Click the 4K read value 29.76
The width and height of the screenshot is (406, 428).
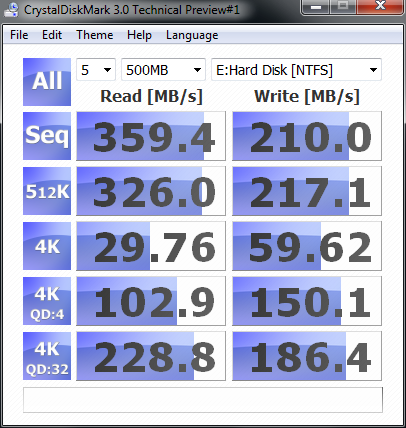click(x=151, y=246)
